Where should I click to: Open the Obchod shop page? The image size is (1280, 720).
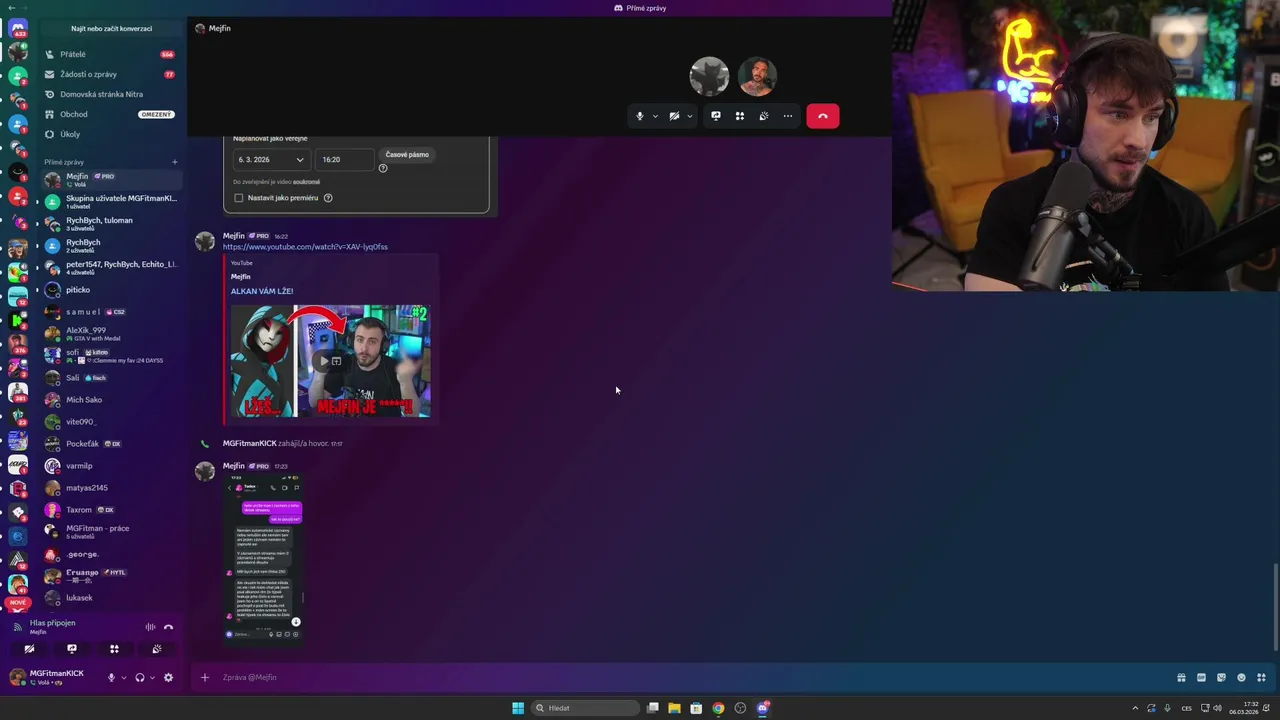[111, 114]
